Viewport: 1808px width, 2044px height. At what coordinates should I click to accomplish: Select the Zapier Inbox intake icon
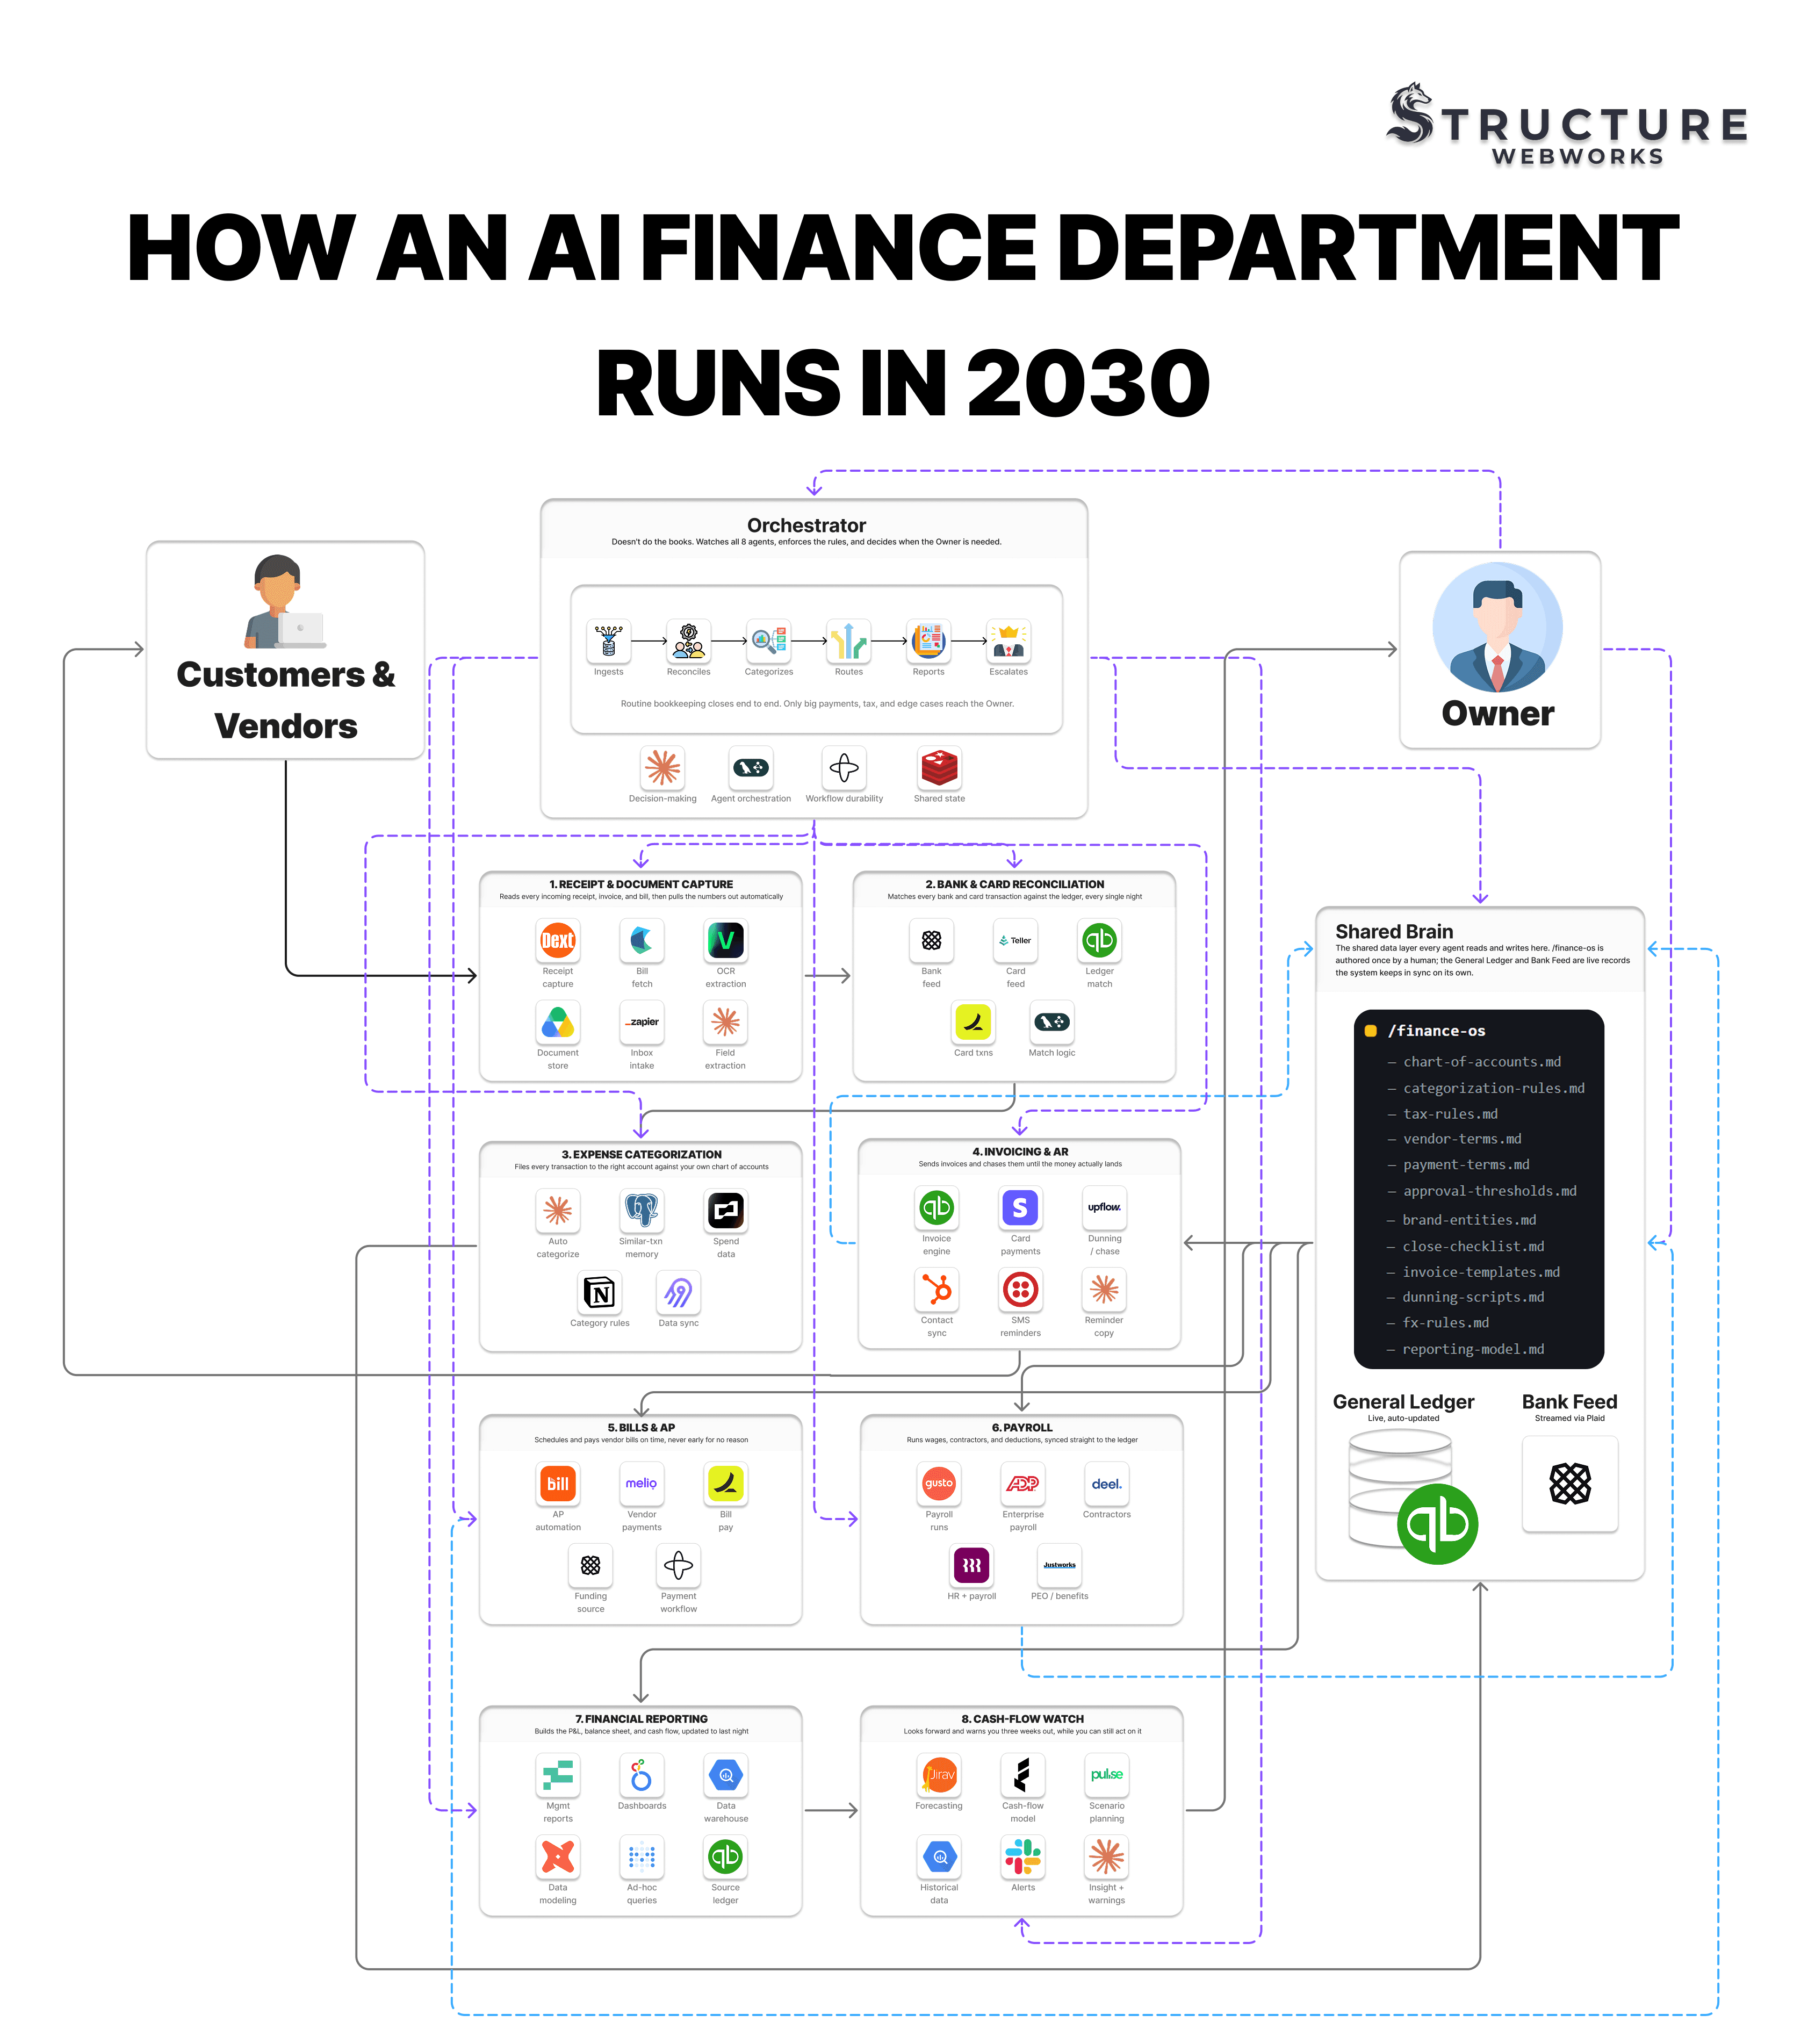(x=642, y=1022)
